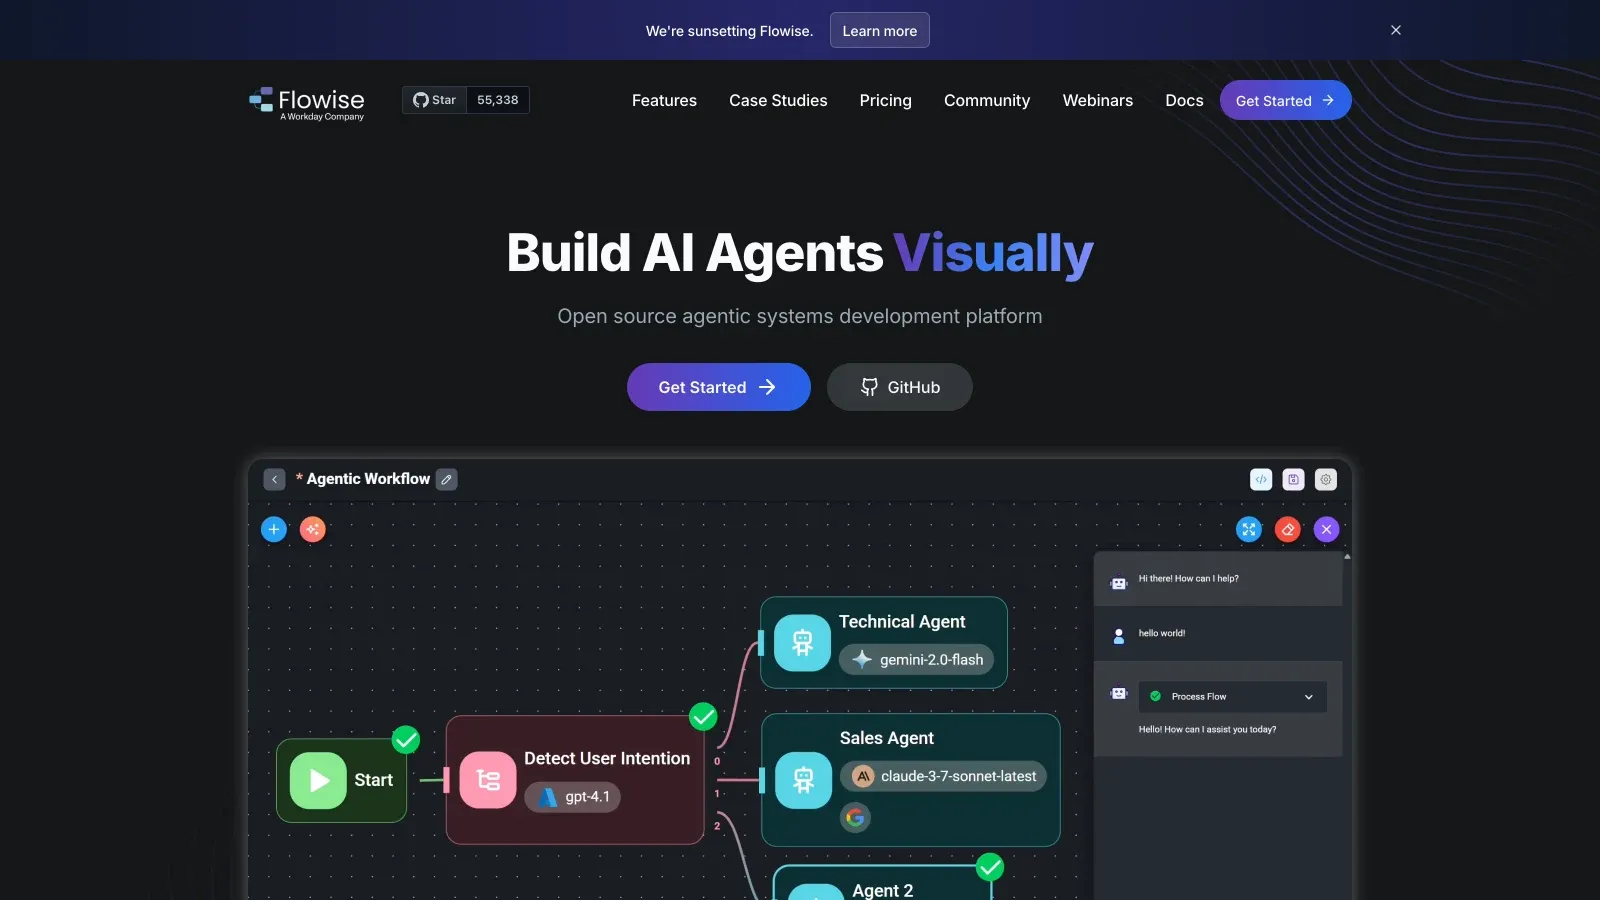Click the Process Flow green check icon
Image resolution: width=1600 pixels, height=900 pixels.
(x=1156, y=696)
